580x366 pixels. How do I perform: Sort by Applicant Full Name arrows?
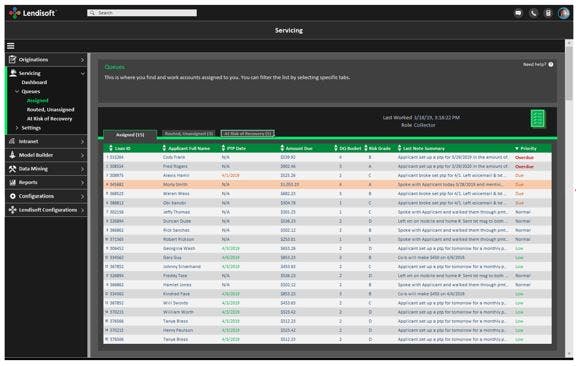[x=164, y=148]
